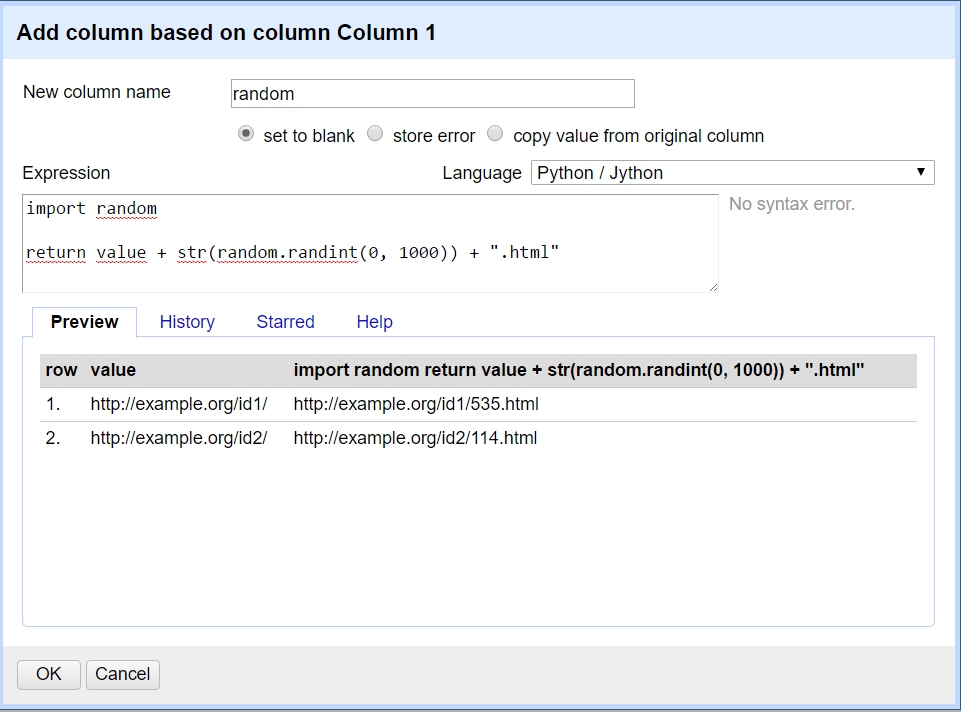Click the Language dropdown arrow

pyautogui.click(x=921, y=173)
